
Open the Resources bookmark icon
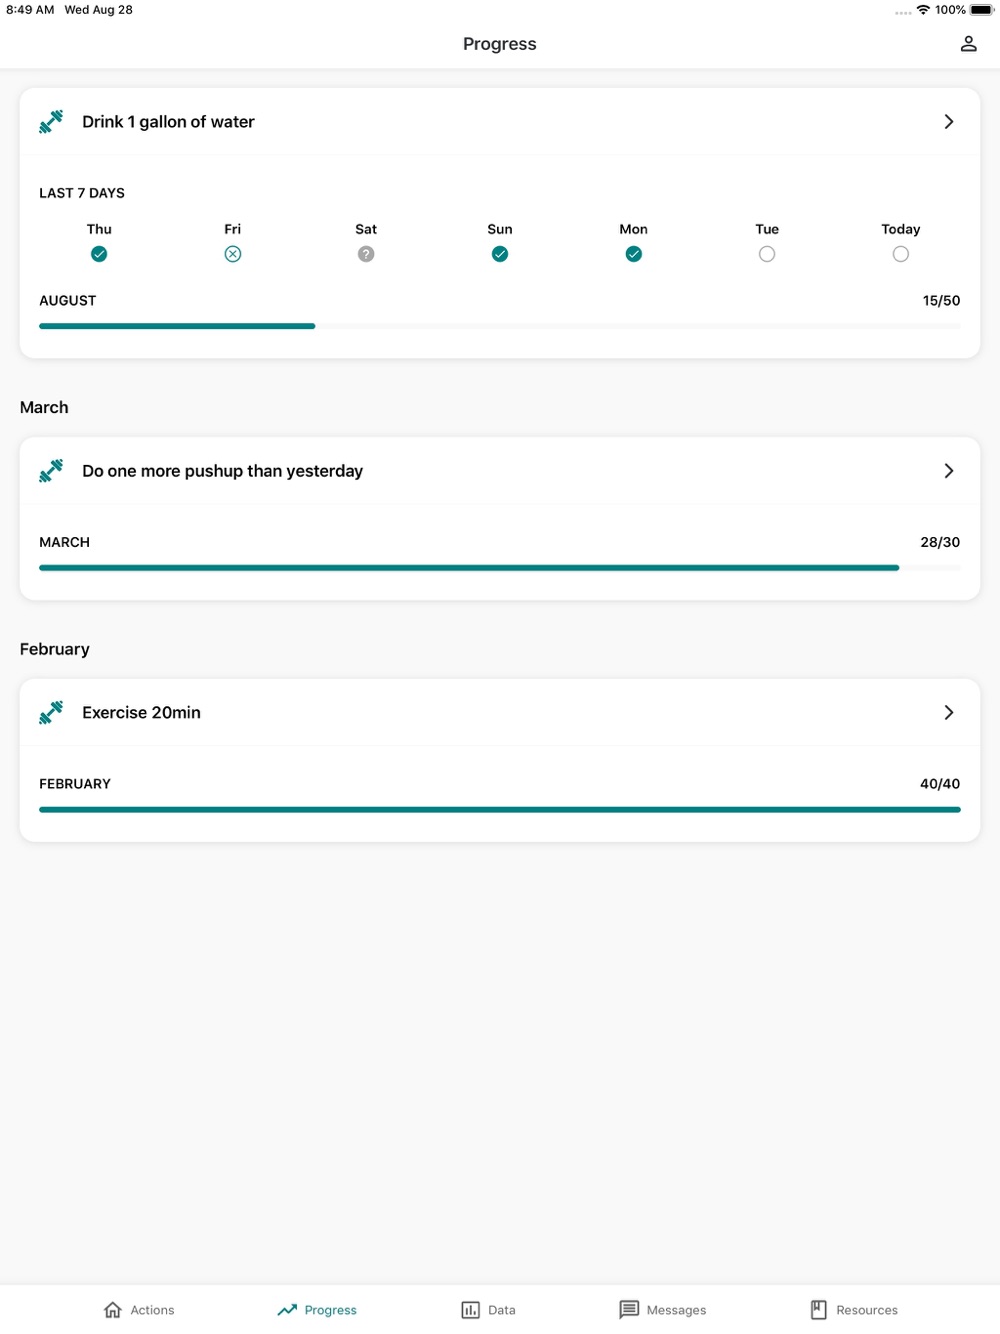pos(818,1309)
